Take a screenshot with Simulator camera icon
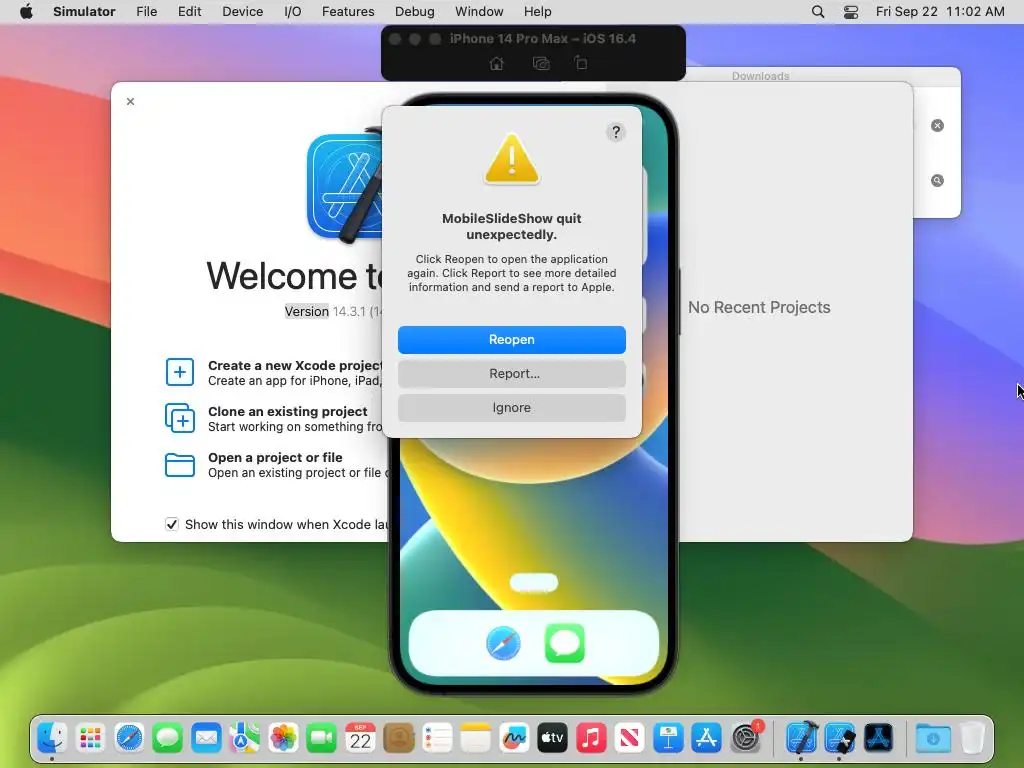Viewport: 1024px width, 768px height. coord(541,63)
